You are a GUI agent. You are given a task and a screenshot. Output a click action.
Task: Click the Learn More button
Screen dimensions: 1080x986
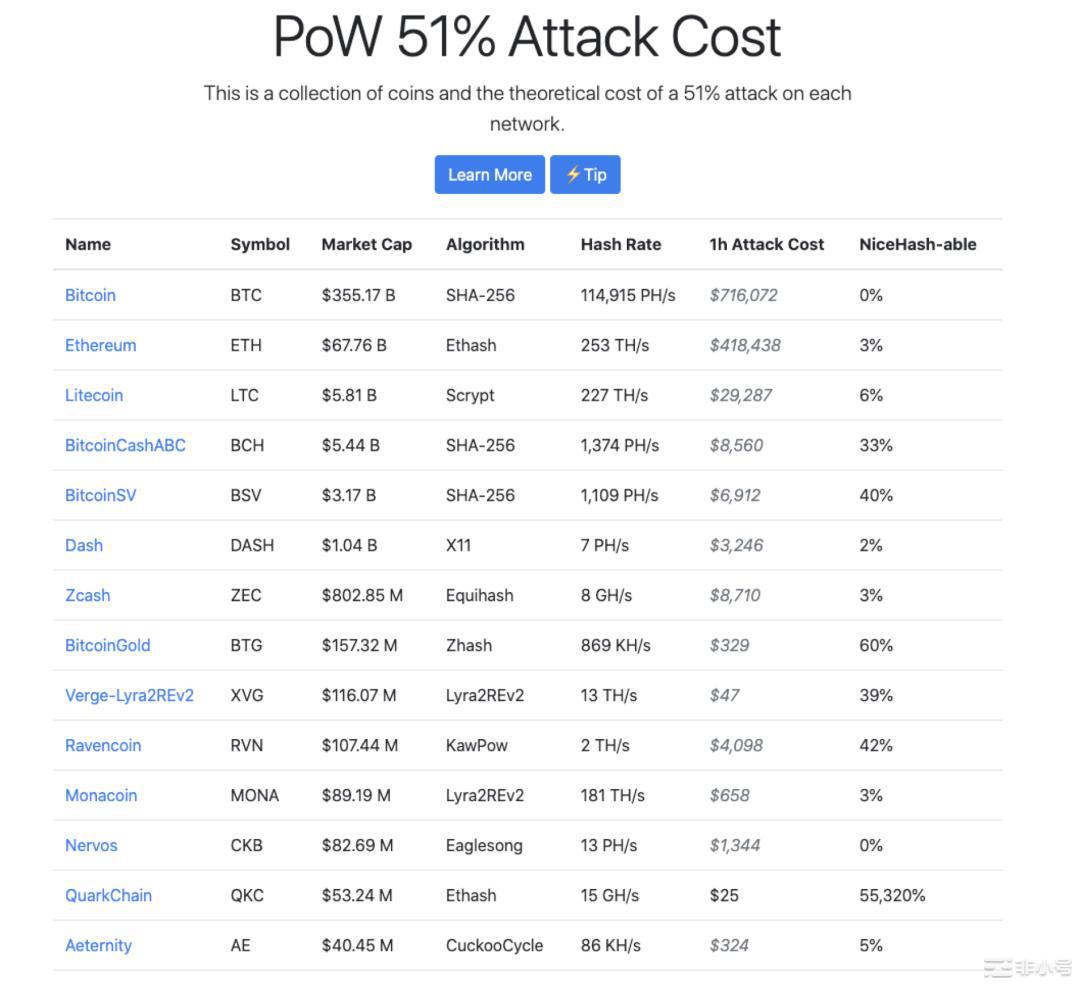(489, 175)
